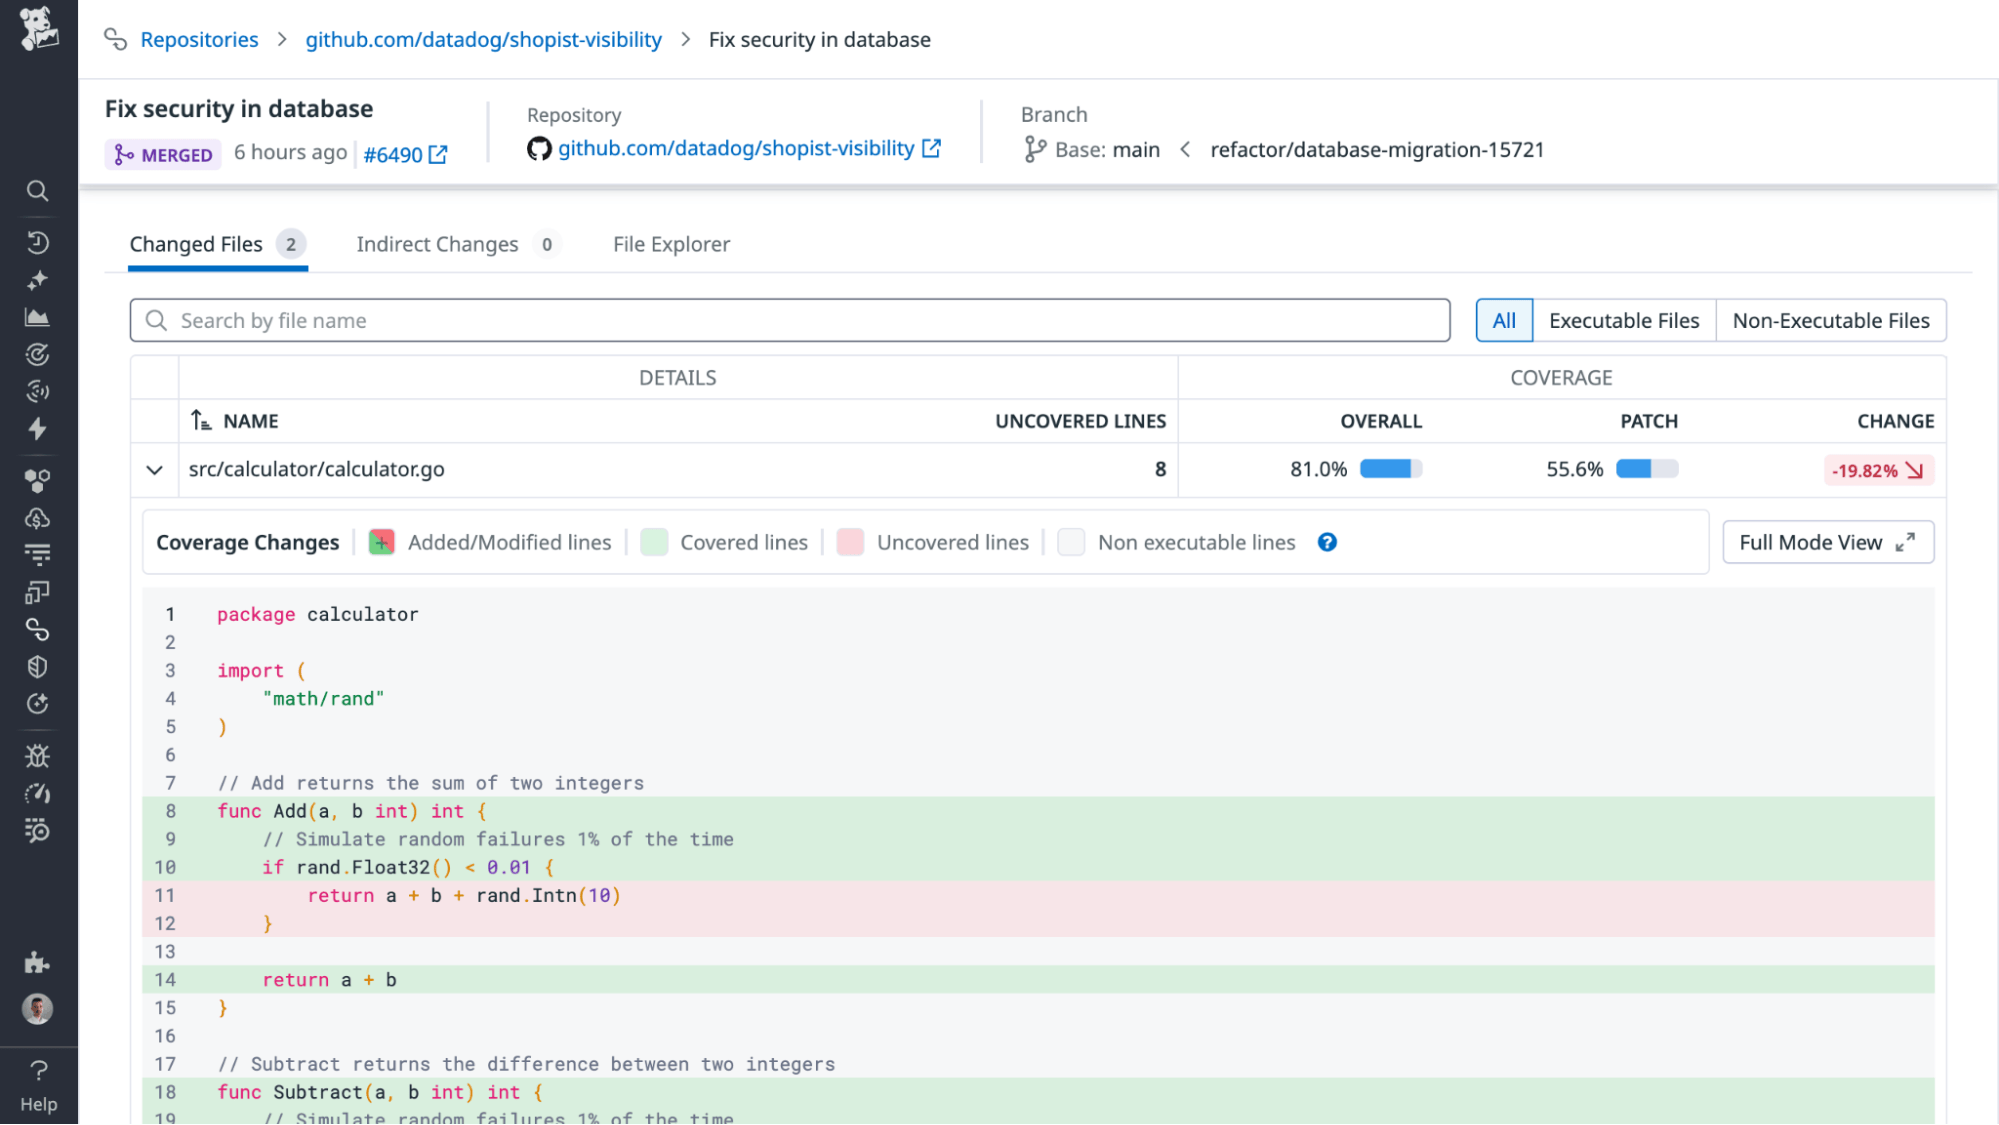Click the history clock icon in sidebar
This screenshot has height=1125, width=1999.
(38, 242)
